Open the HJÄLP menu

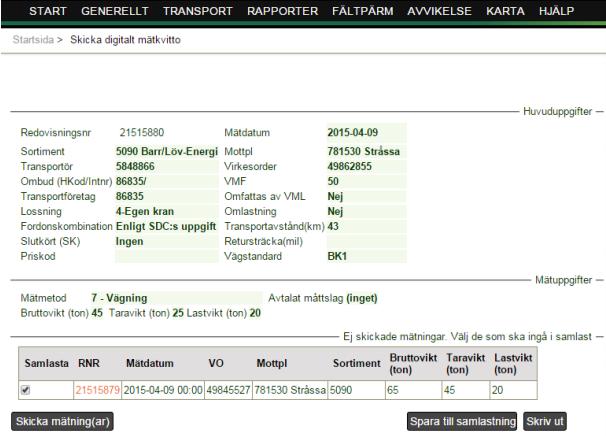click(557, 11)
